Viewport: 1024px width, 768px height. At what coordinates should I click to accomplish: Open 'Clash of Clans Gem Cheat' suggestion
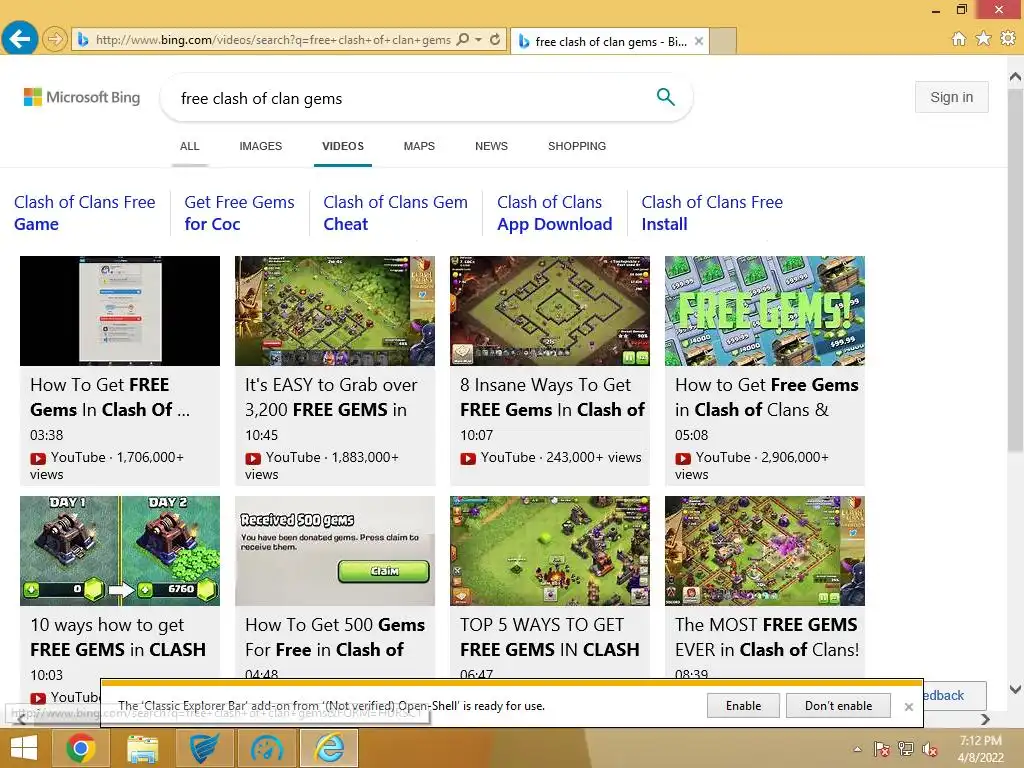click(x=395, y=213)
